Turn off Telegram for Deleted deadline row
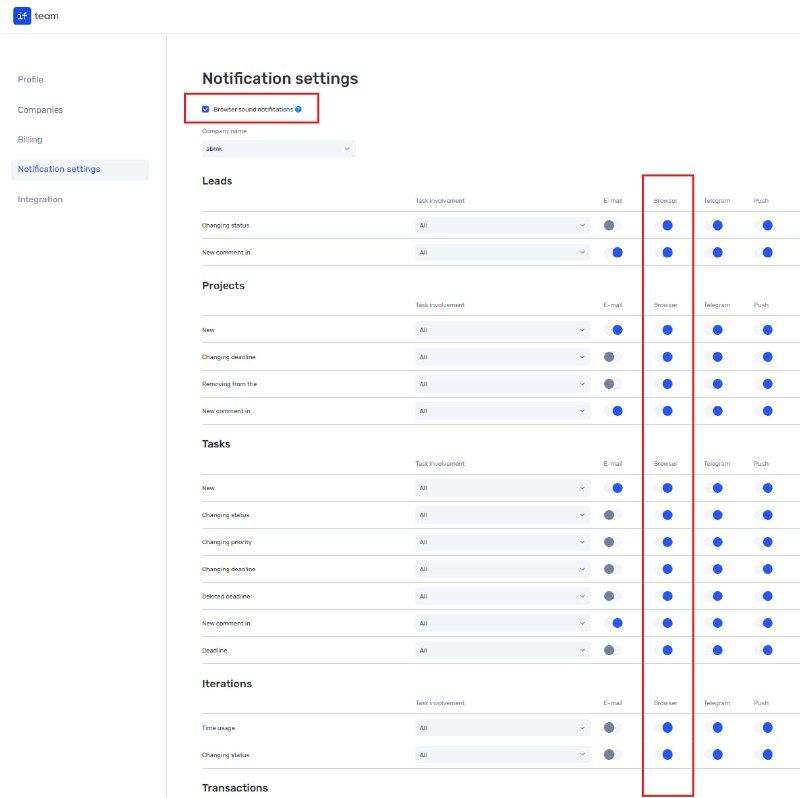This screenshot has height=798, width=800. [714, 596]
